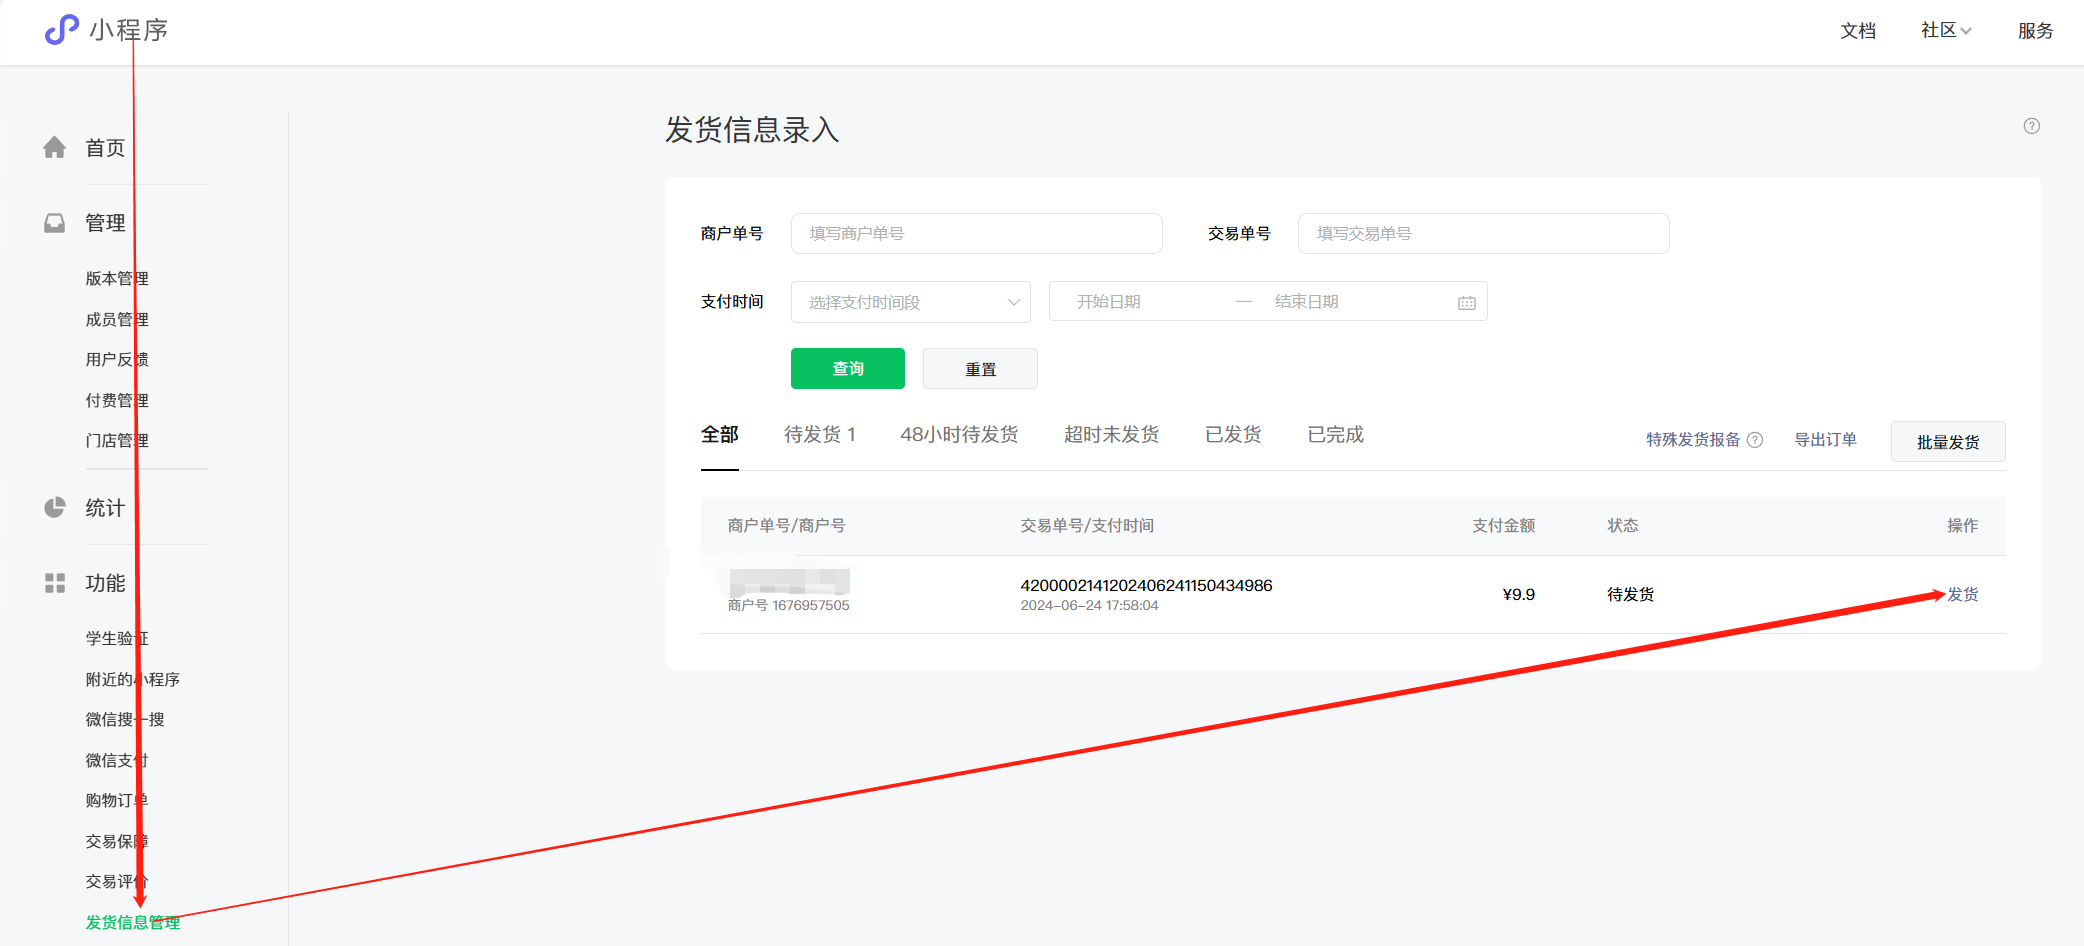
Task: Open 交易保障 in the sidebar
Action: tap(117, 842)
